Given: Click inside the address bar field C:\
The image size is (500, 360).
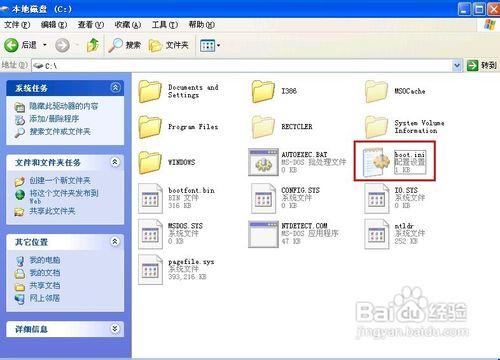Looking at the screenshot, I should (x=243, y=66).
